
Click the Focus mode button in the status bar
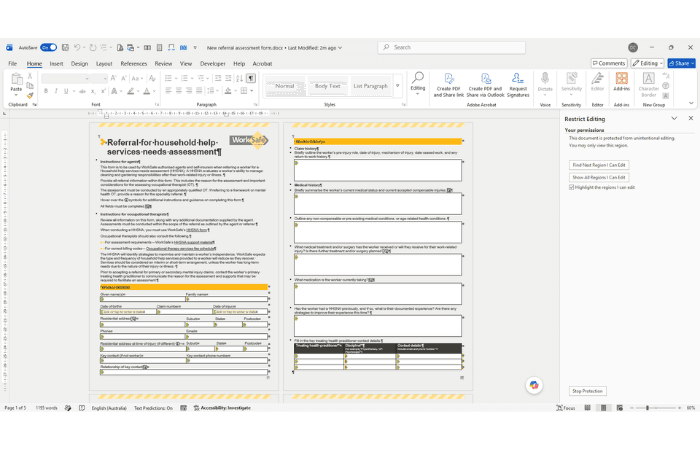(566, 408)
